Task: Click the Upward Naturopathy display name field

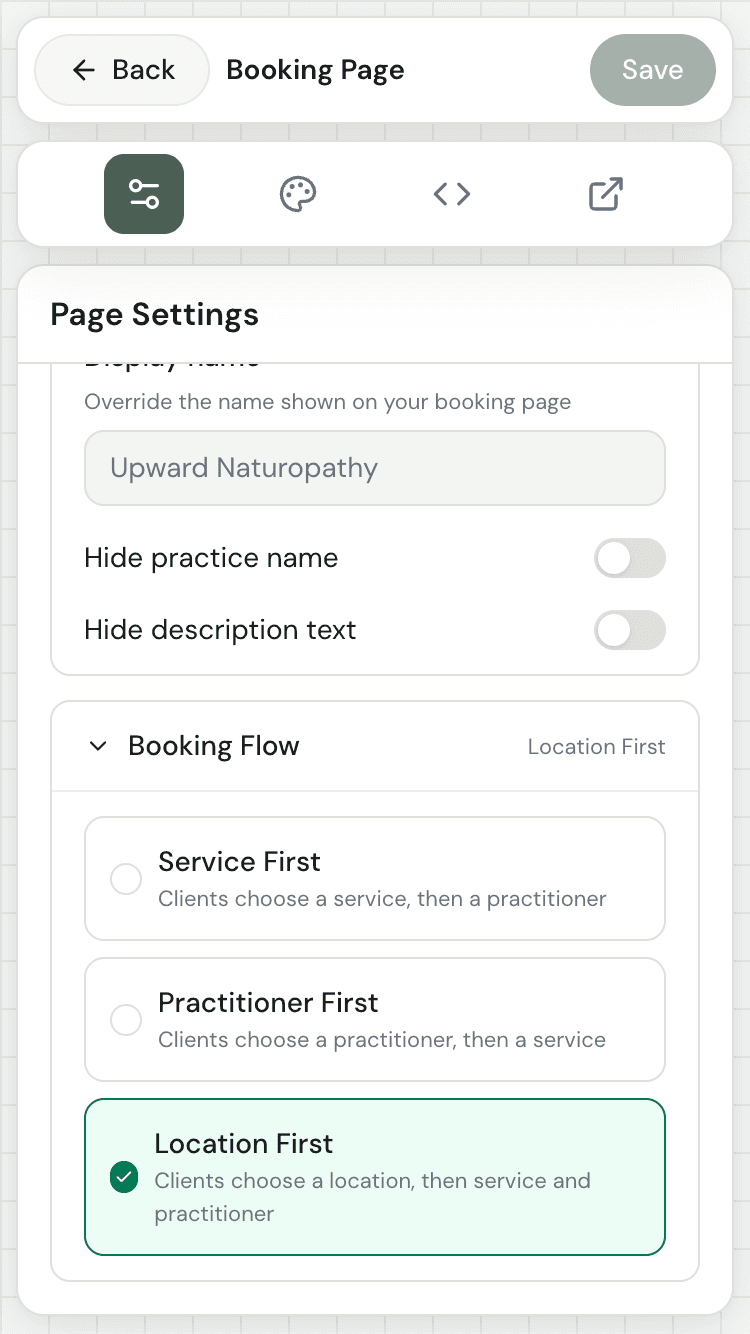Action: [x=375, y=467]
